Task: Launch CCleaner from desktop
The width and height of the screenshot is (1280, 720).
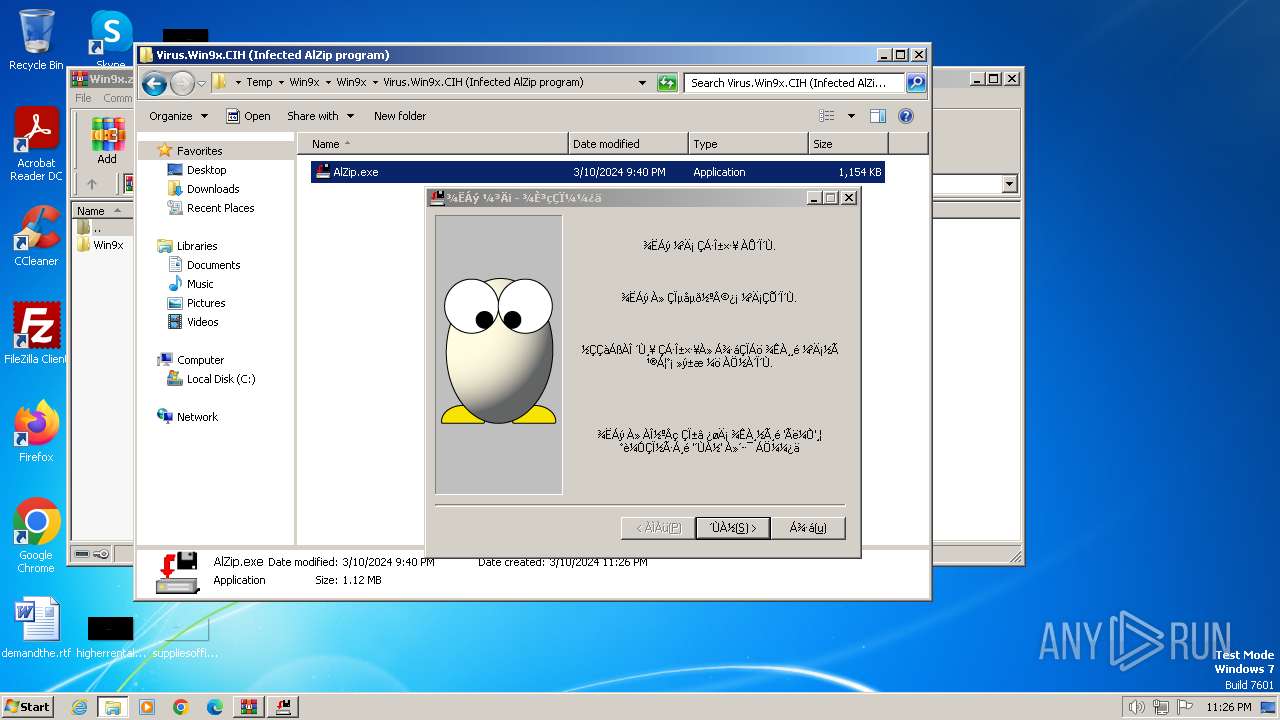Action: pos(36,236)
